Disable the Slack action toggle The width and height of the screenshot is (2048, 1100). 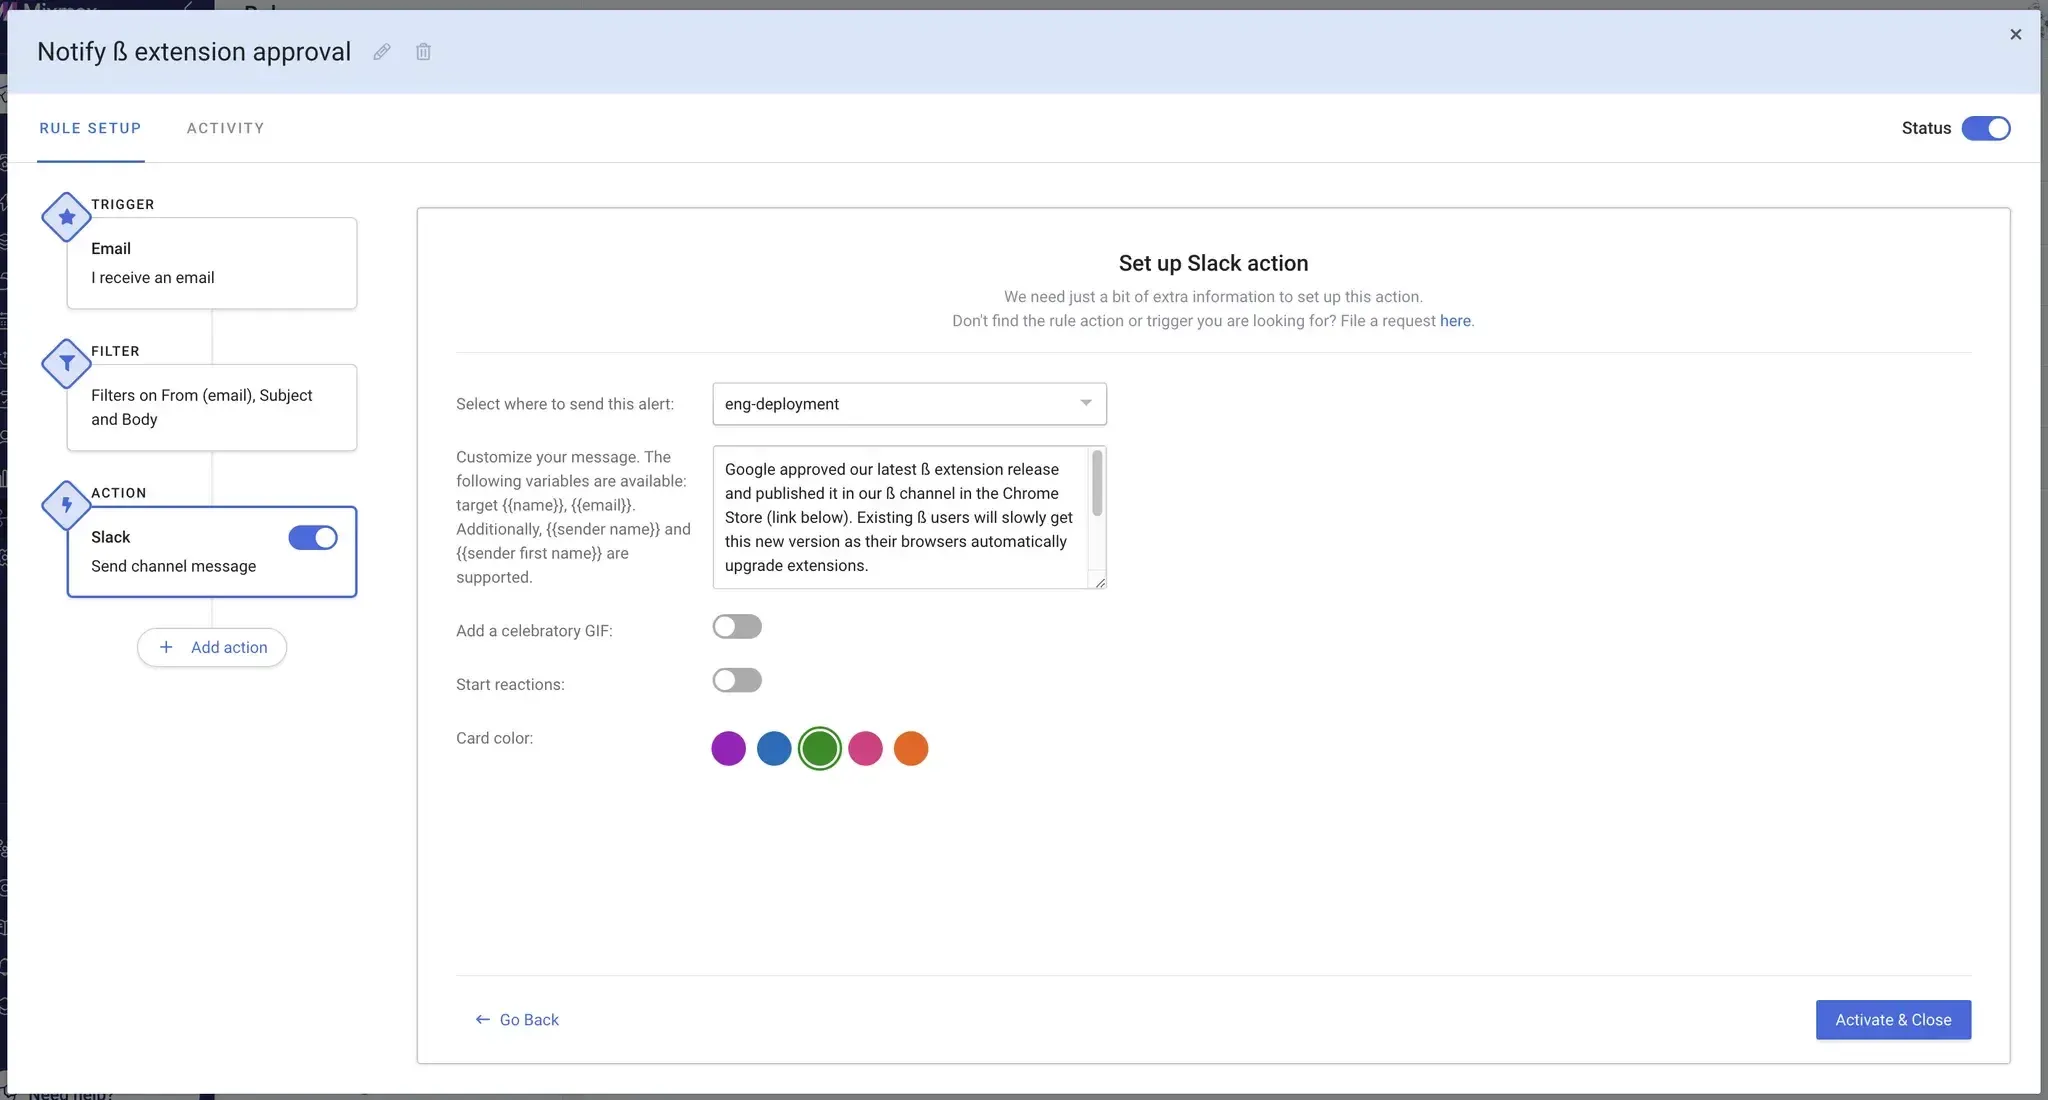click(313, 538)
